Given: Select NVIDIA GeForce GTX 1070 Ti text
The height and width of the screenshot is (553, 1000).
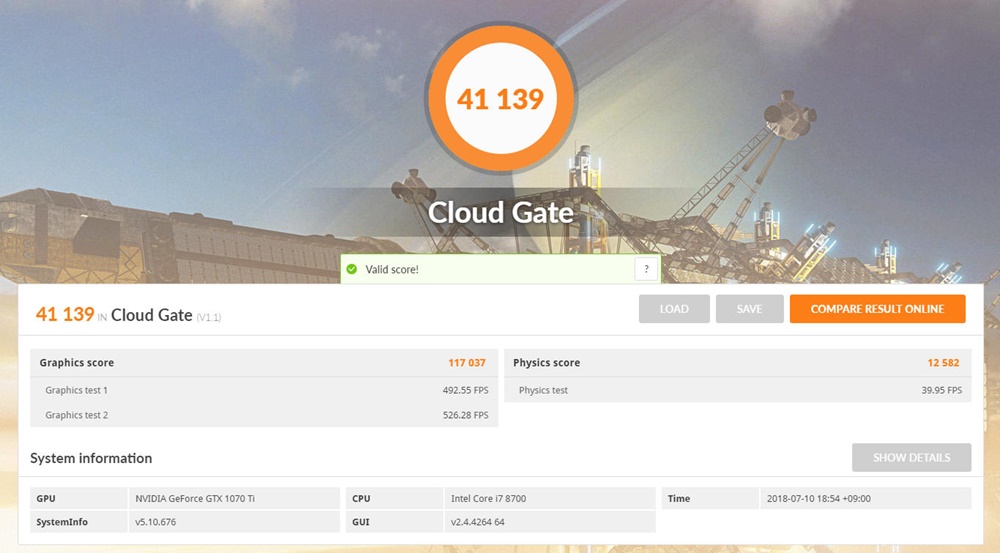Looking at the screenshot, I should 195,498.
